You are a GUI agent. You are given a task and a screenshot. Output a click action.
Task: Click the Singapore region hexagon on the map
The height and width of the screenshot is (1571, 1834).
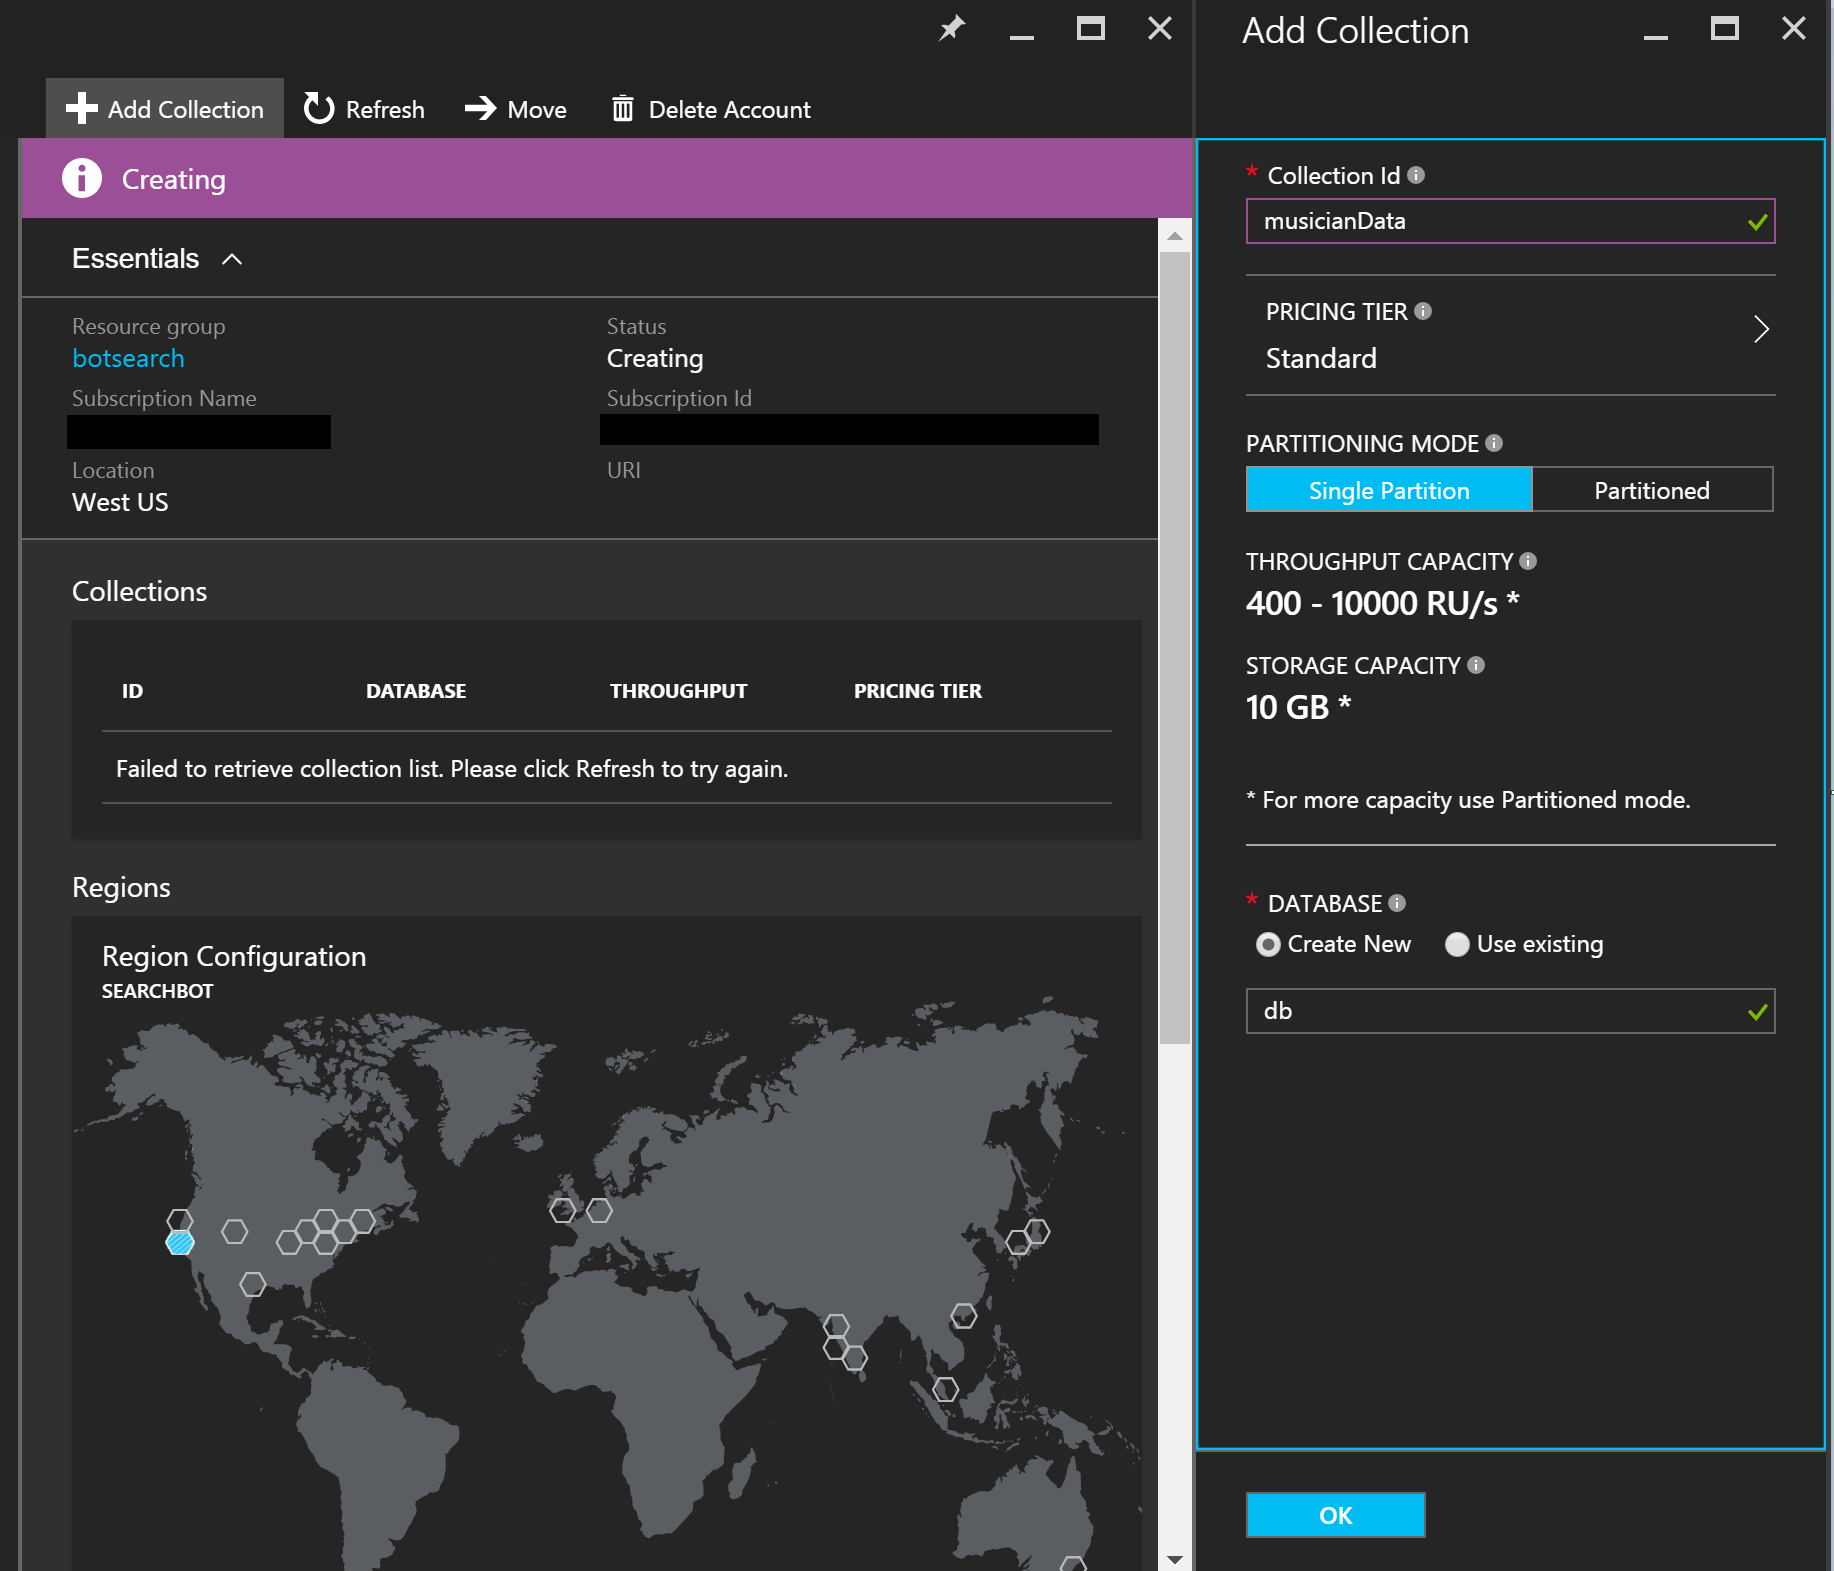tap(946, 1389)
